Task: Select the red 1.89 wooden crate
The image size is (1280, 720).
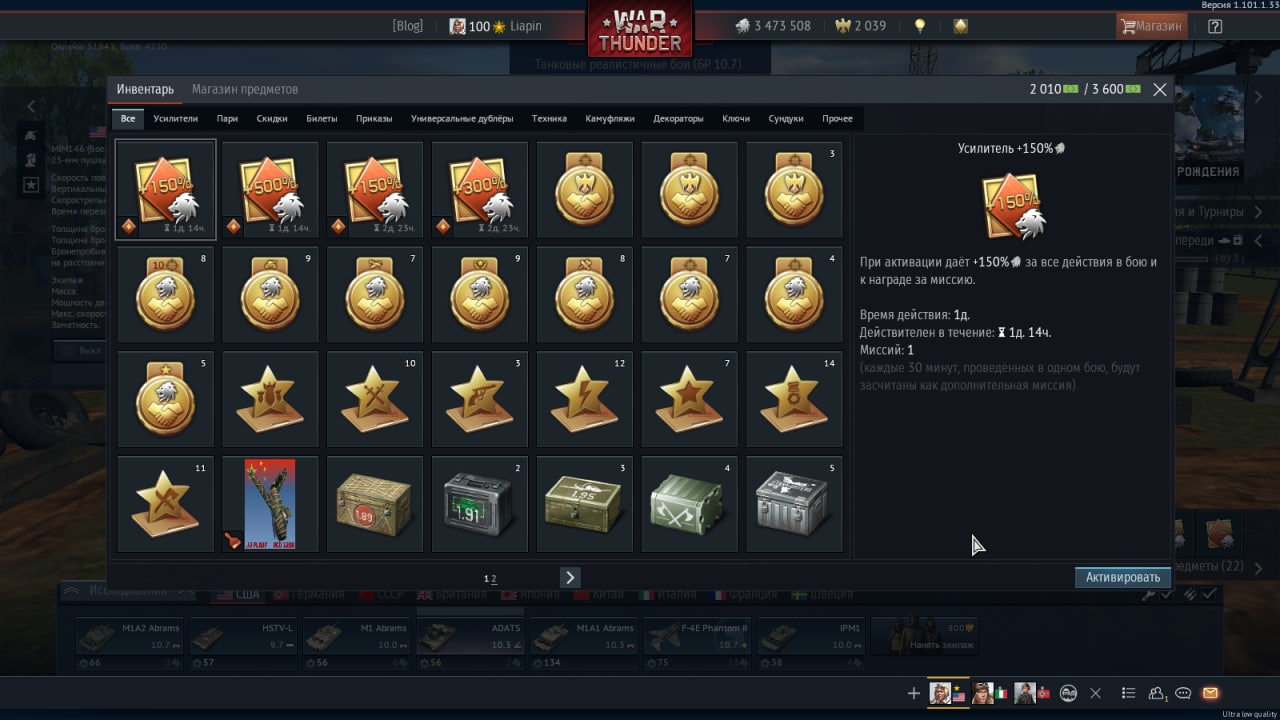Action: point(375,504)
